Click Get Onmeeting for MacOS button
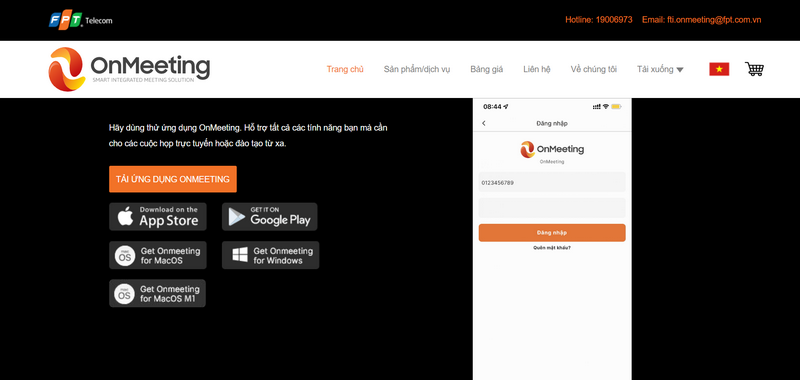Screen dimensions: 800x380 158,255
